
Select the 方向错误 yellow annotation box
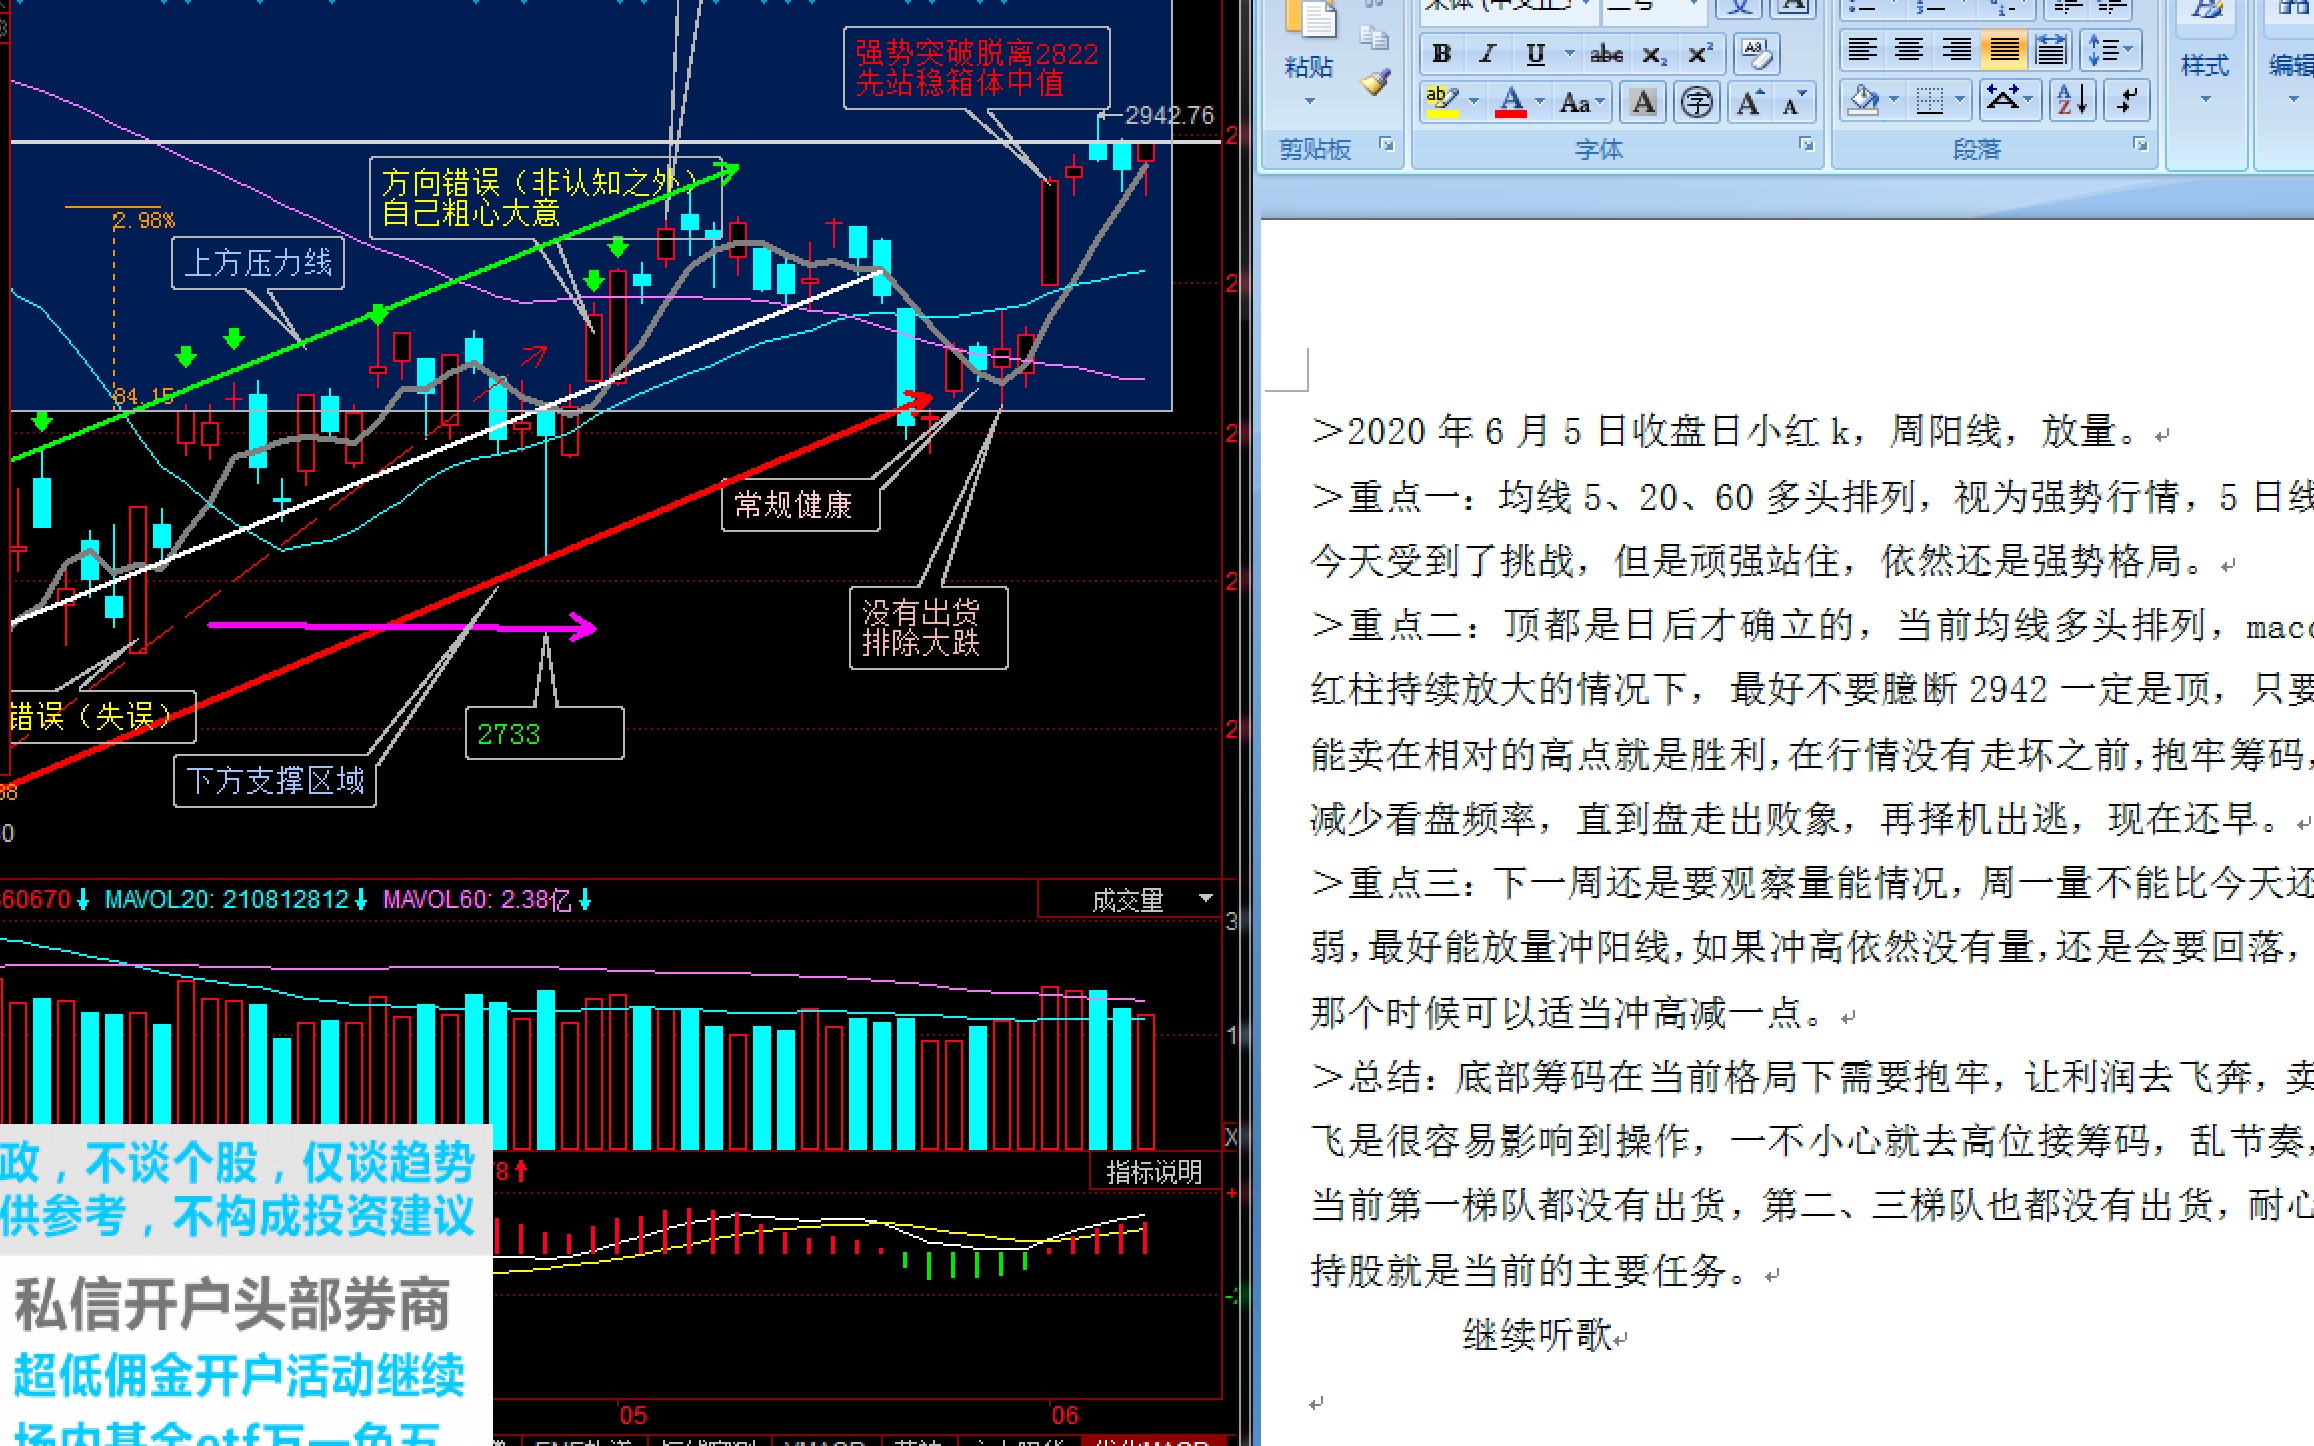click(x=545, y=197)
